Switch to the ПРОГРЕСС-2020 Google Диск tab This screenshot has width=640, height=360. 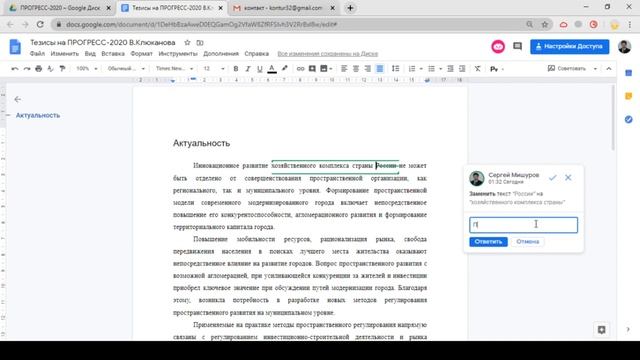tap(60, 8)
